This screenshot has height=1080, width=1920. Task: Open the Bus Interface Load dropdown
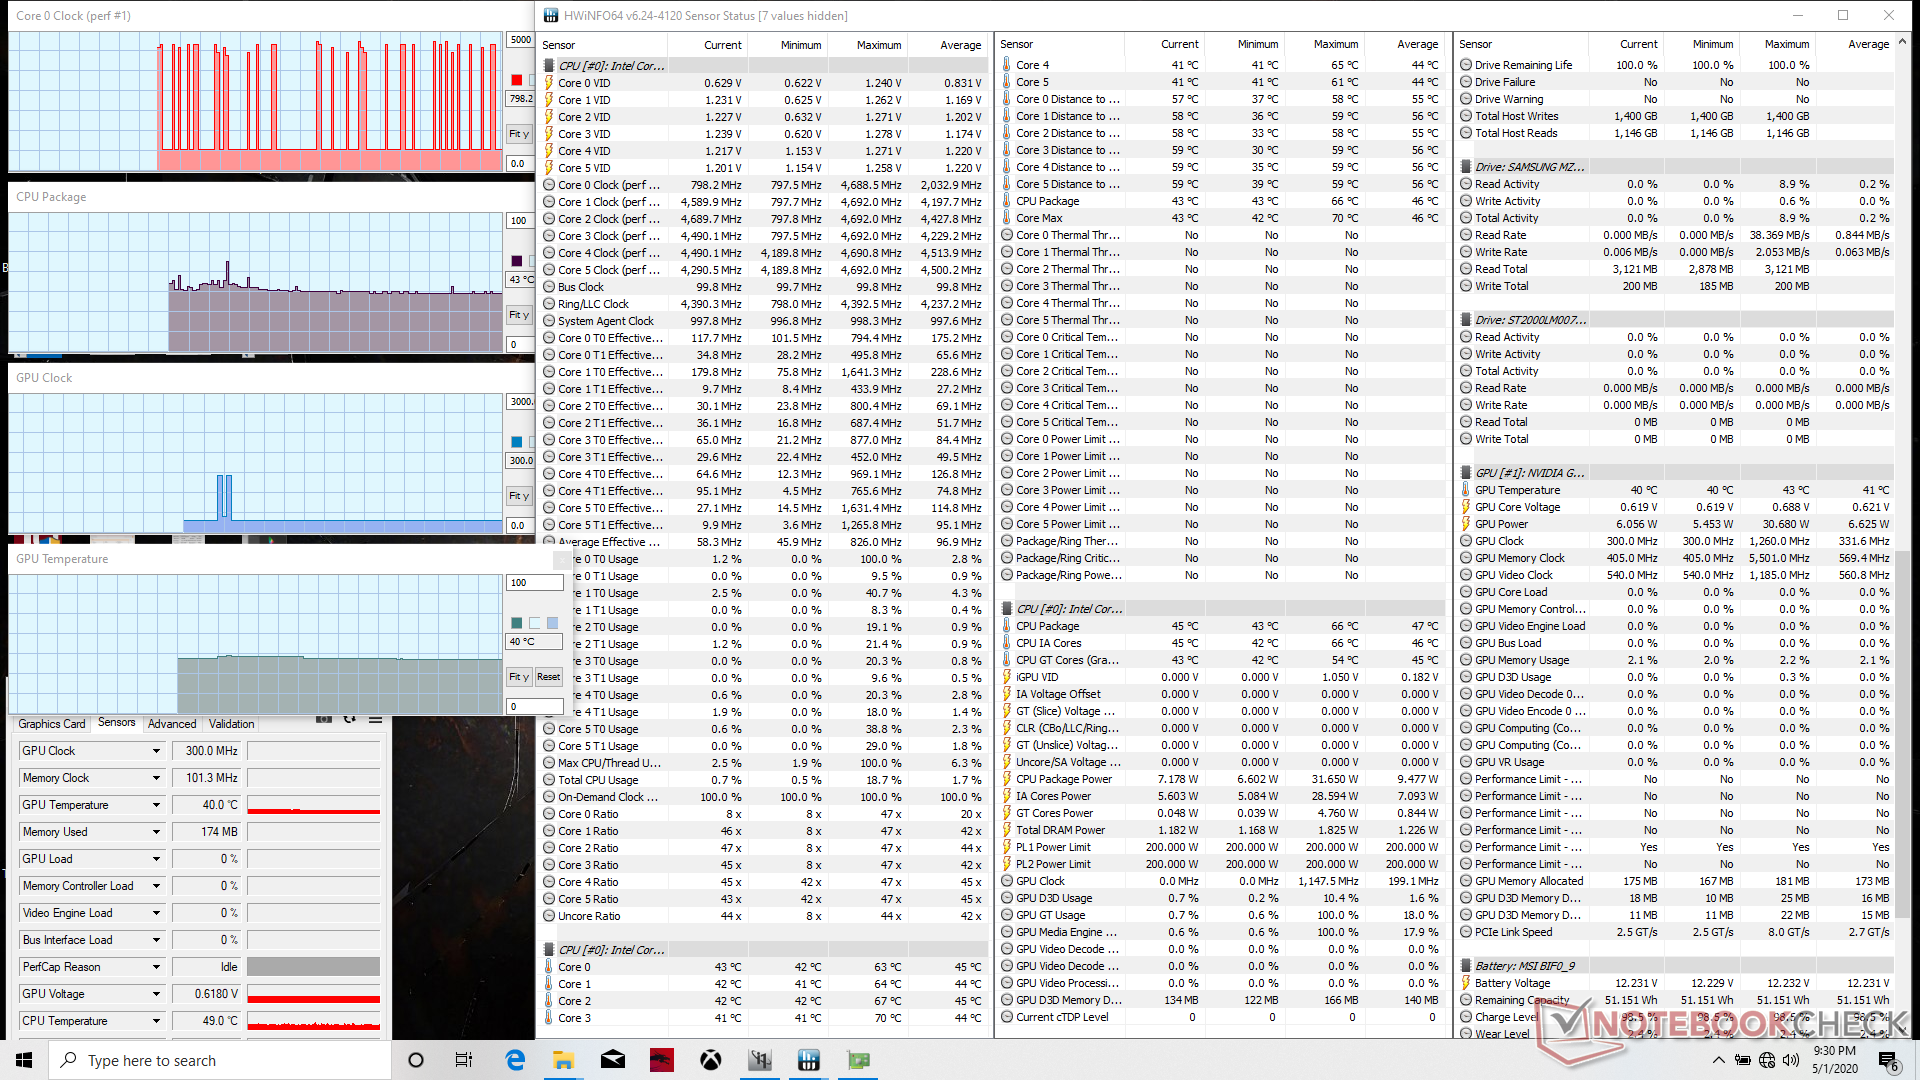(155, 940)
